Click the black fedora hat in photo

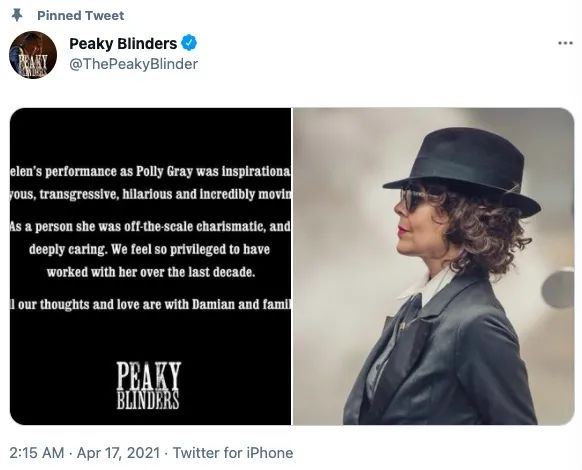click(463, 171)
